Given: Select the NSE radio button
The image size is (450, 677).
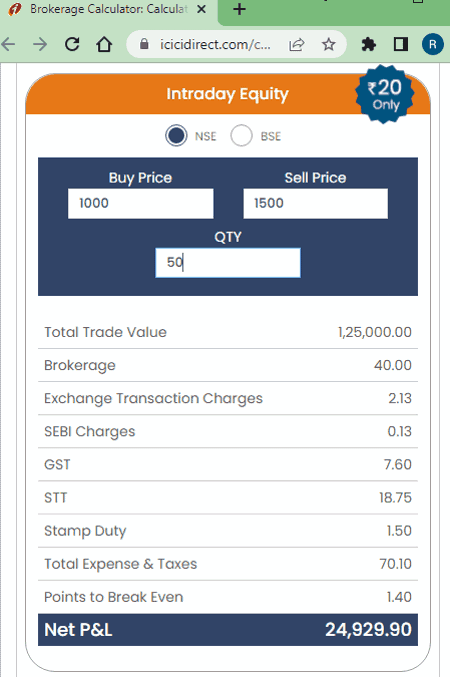Looking at the screenshot, I should [176, 136].
